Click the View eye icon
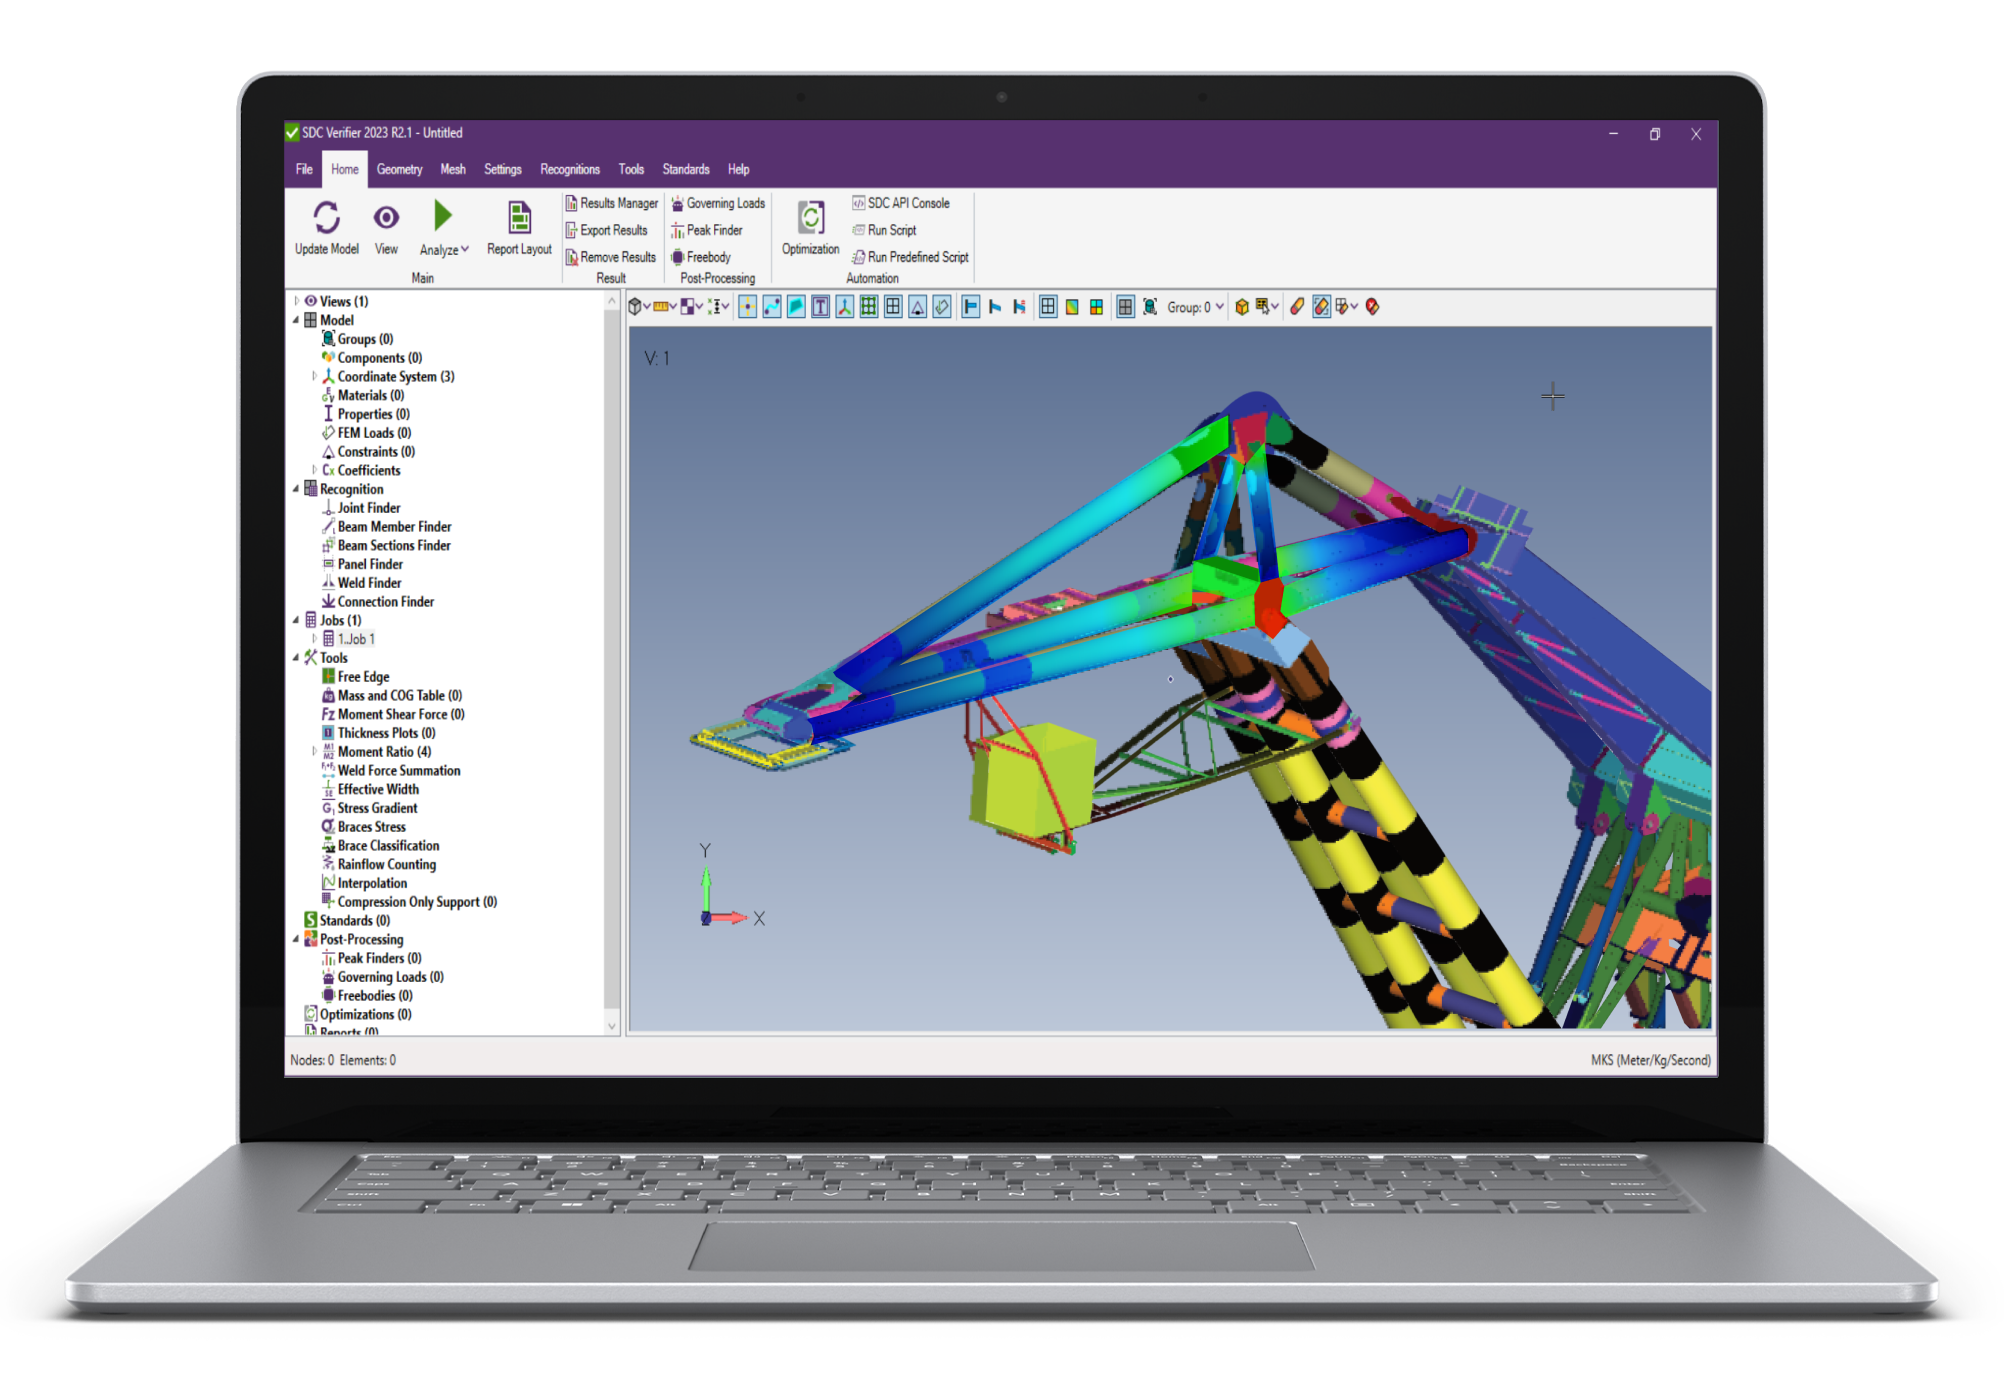Screen dimensions: 2004x1396 pos(386,219)
